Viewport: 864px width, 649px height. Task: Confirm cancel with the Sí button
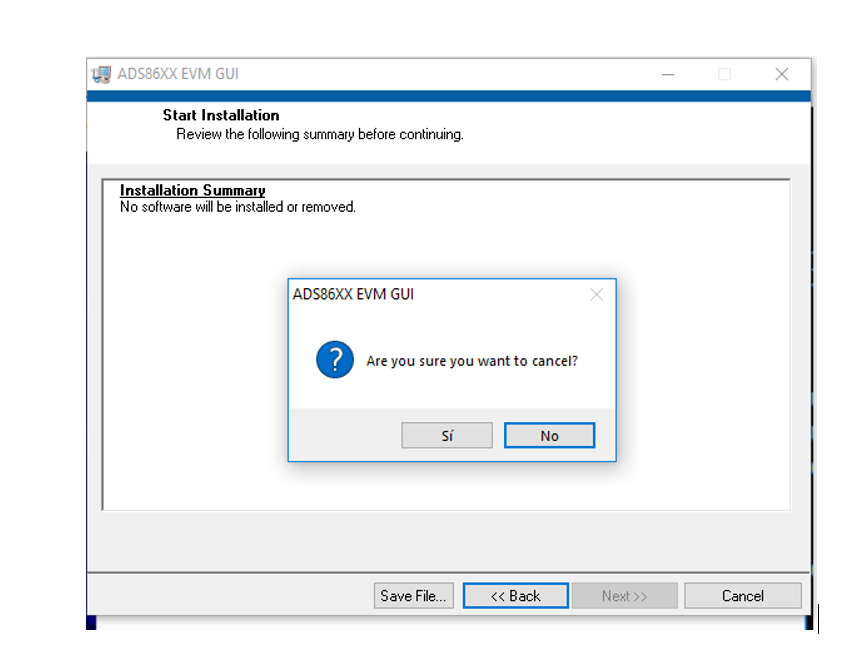tap(447, 435)
